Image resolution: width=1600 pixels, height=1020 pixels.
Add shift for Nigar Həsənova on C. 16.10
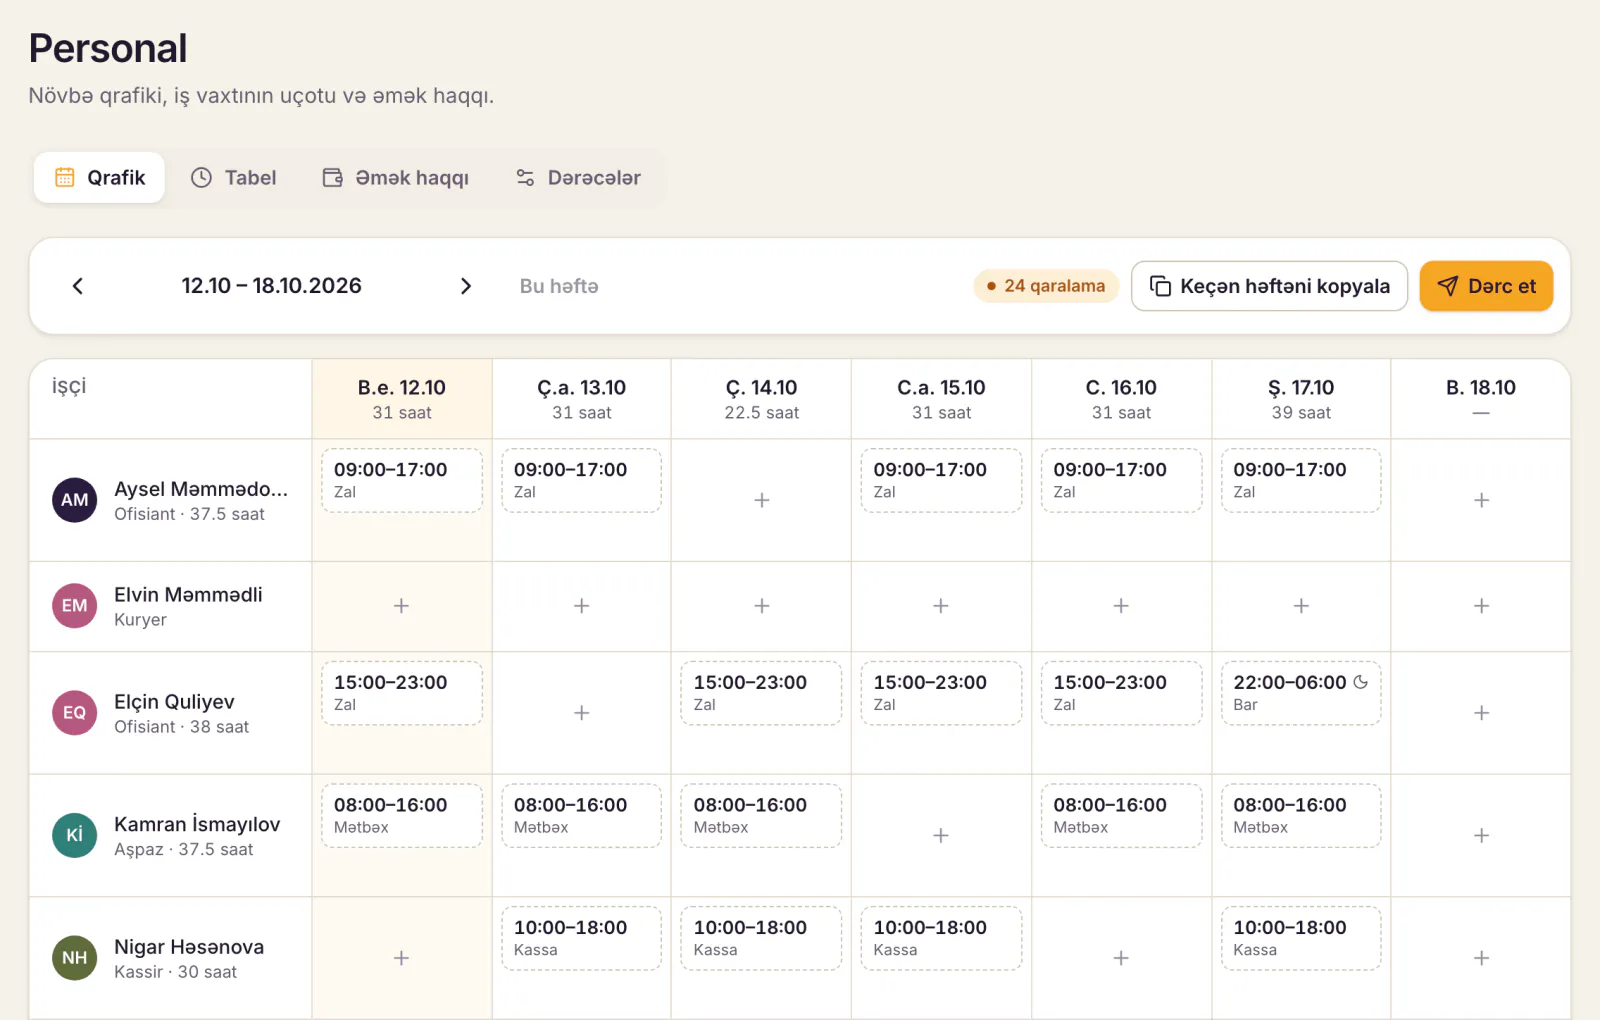(x=1121, y=958)
